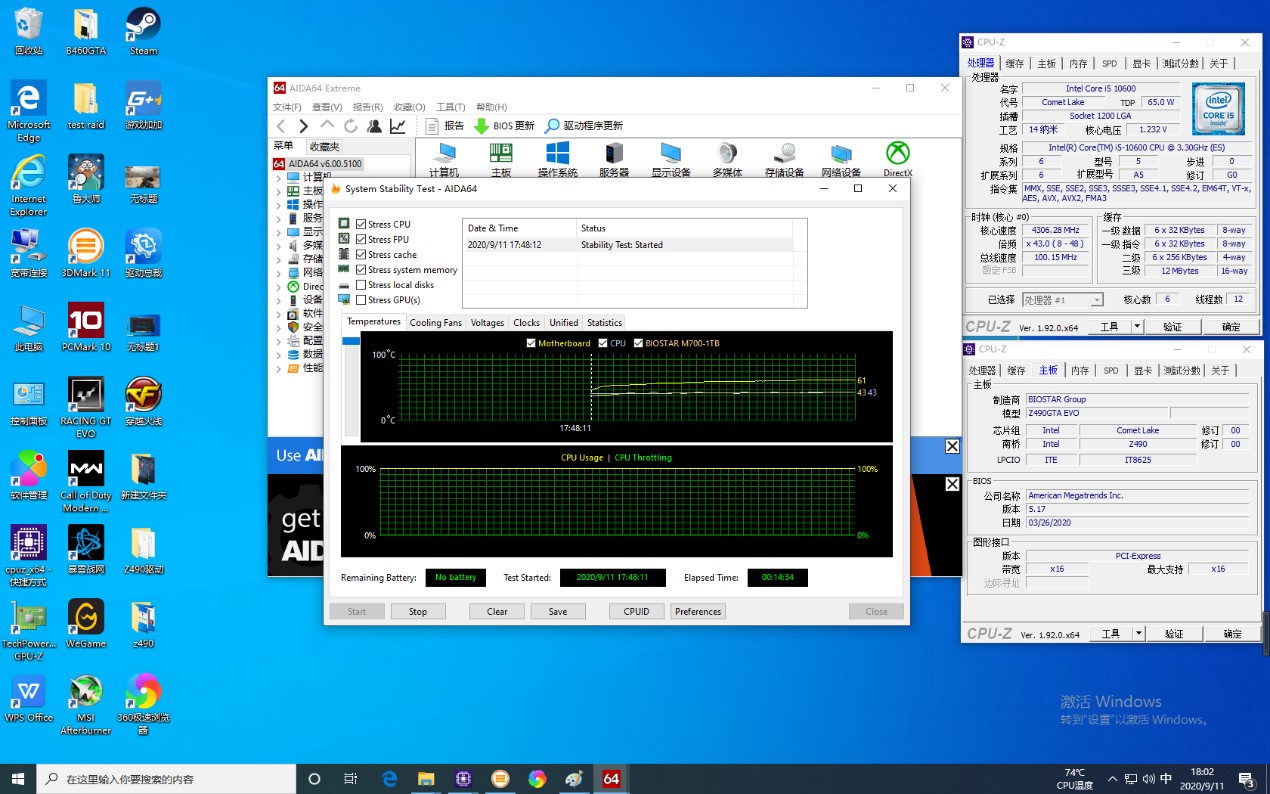This screenshot has height=794, width=1270.
Task: Switch to the Clocks tab
Action: pos(527,323)
